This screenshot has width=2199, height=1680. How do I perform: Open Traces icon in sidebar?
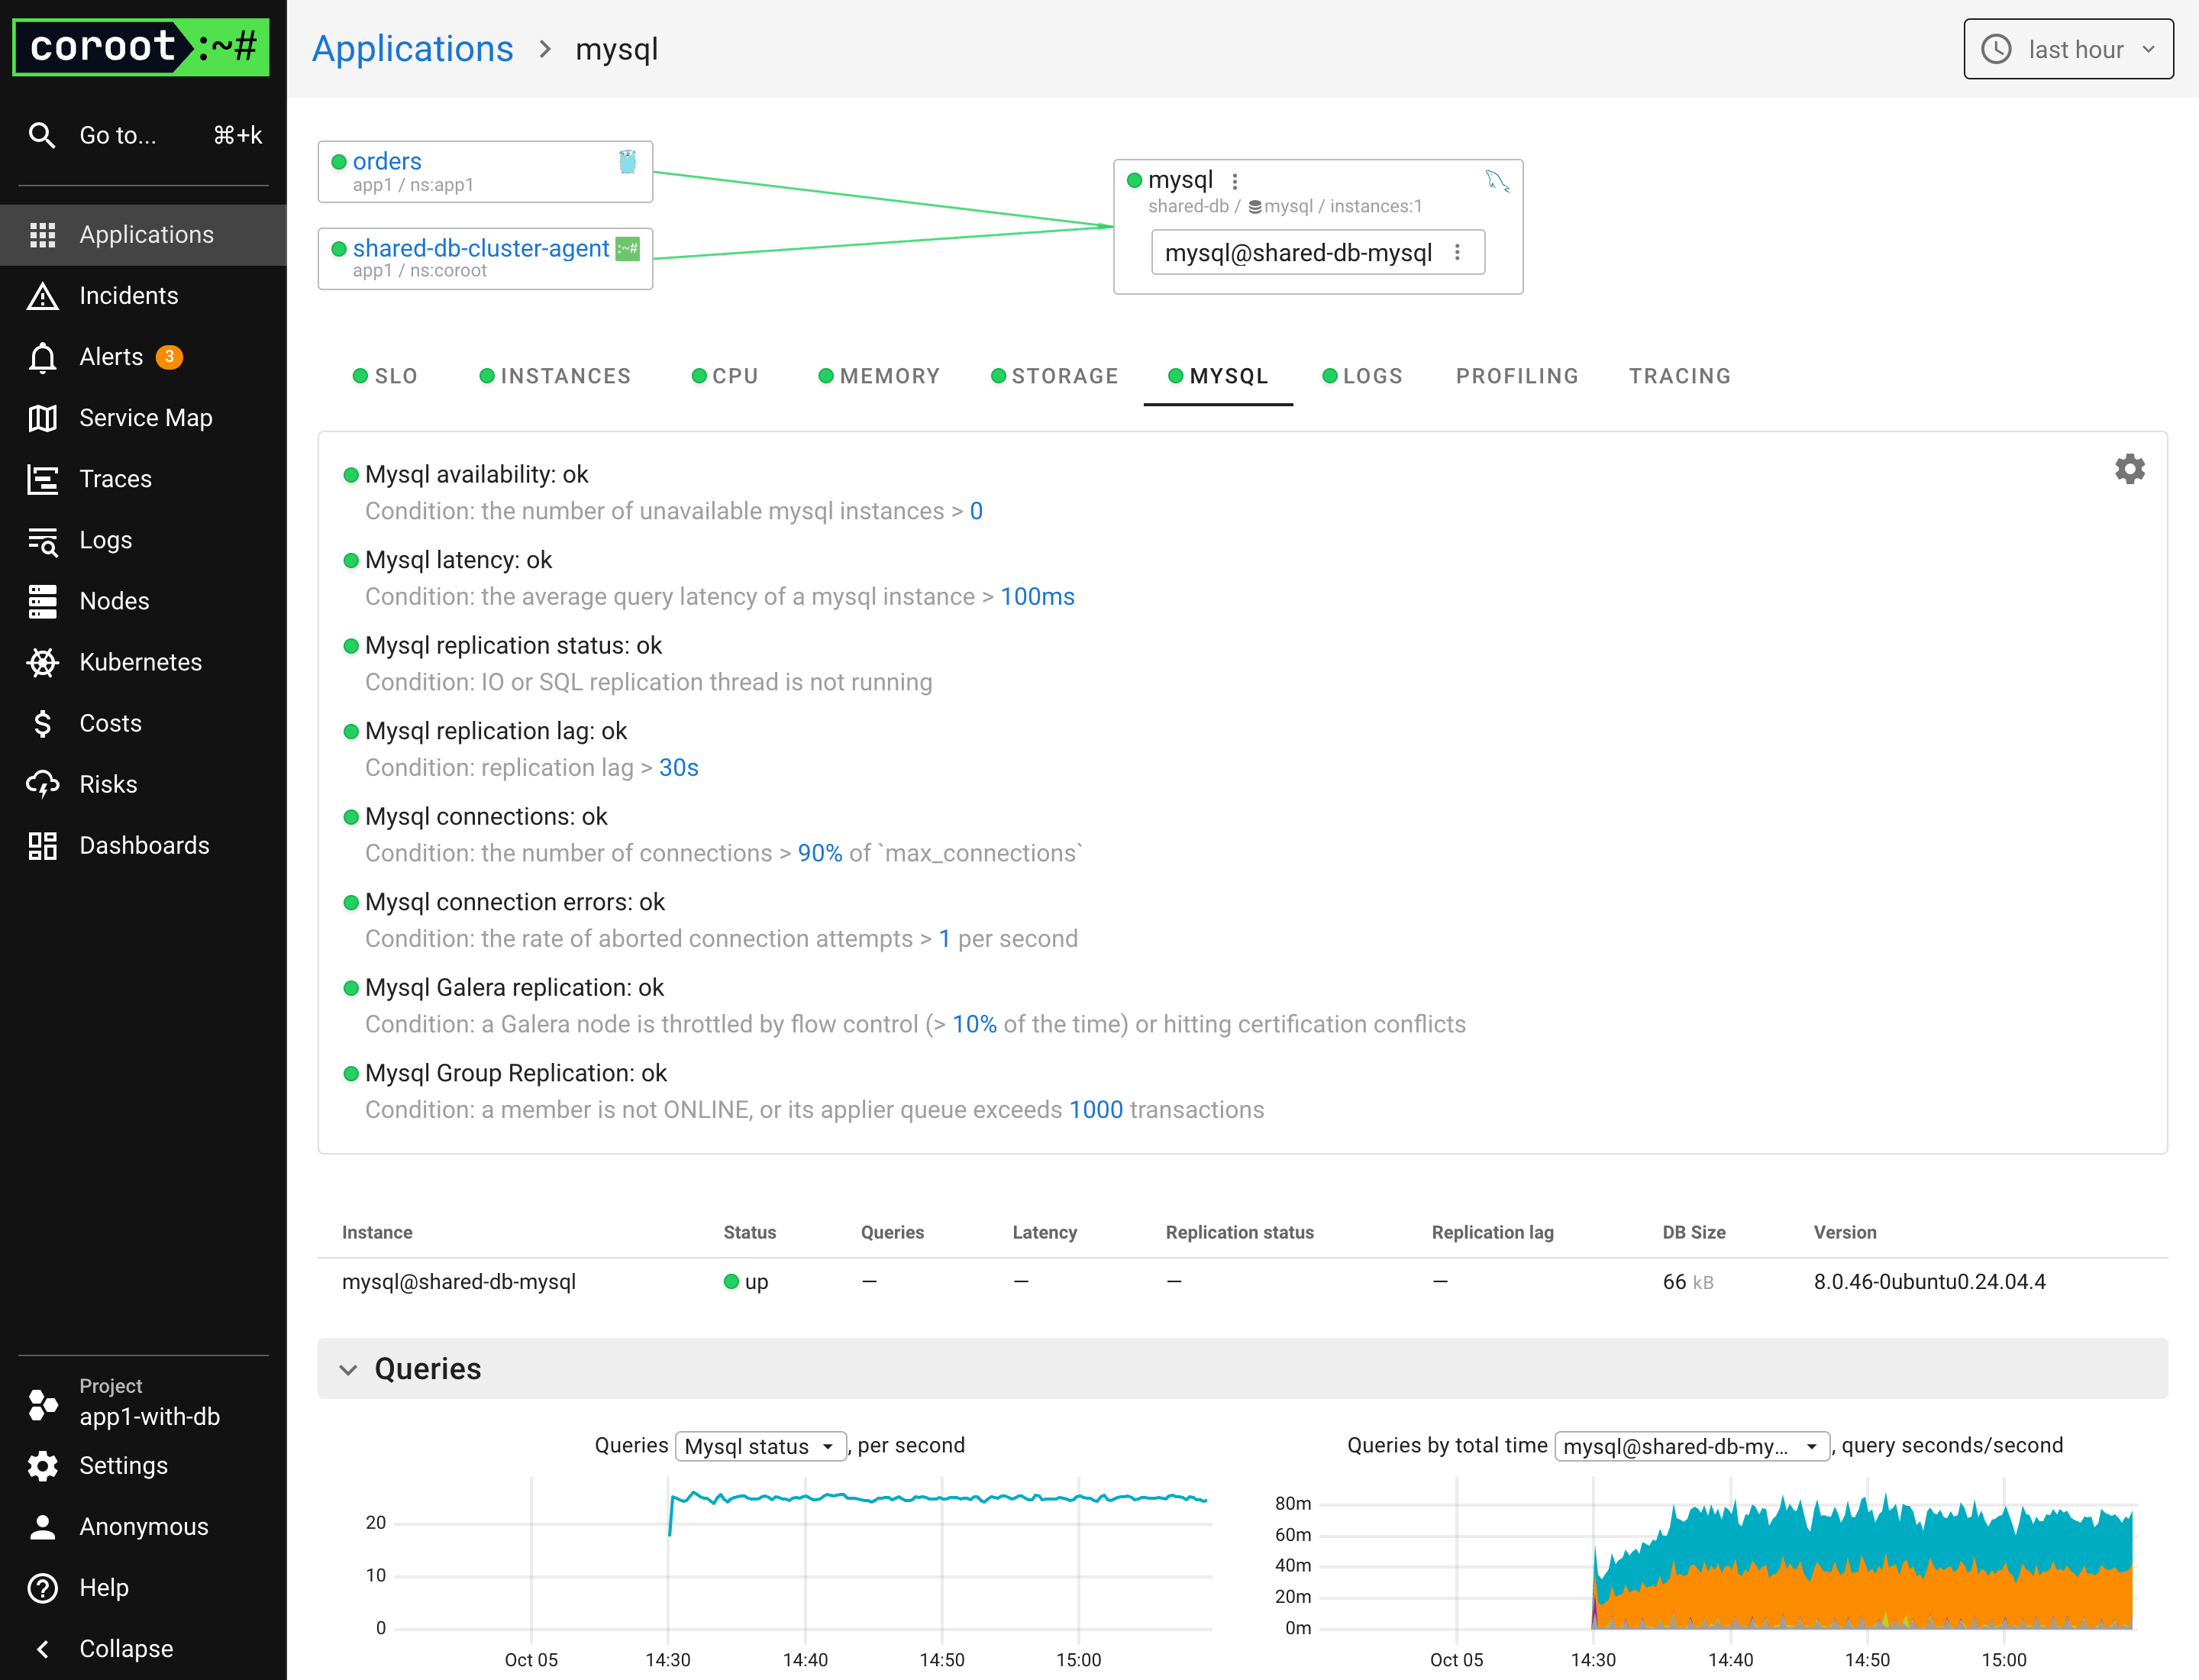coord(42,479)
